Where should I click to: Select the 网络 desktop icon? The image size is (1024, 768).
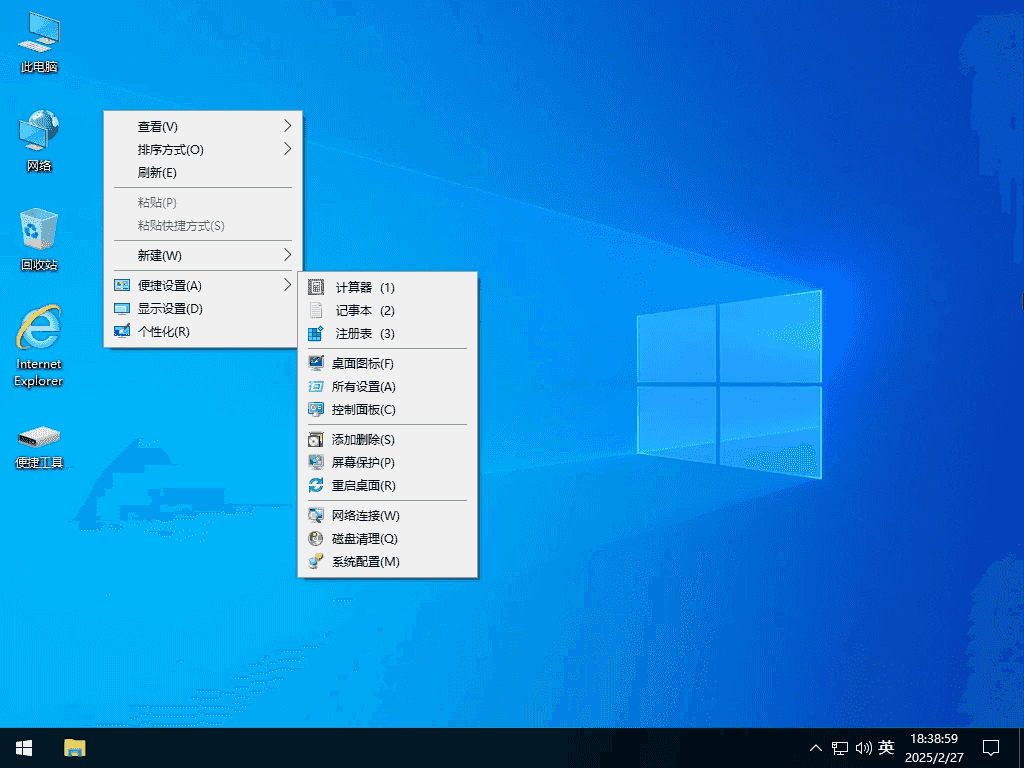(39, 140)
